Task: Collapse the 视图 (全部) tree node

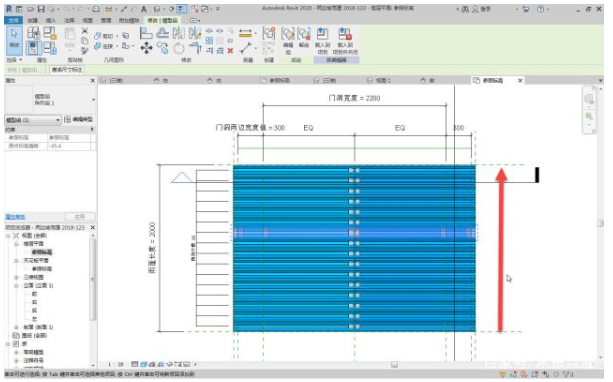Action: click(8, 236)
